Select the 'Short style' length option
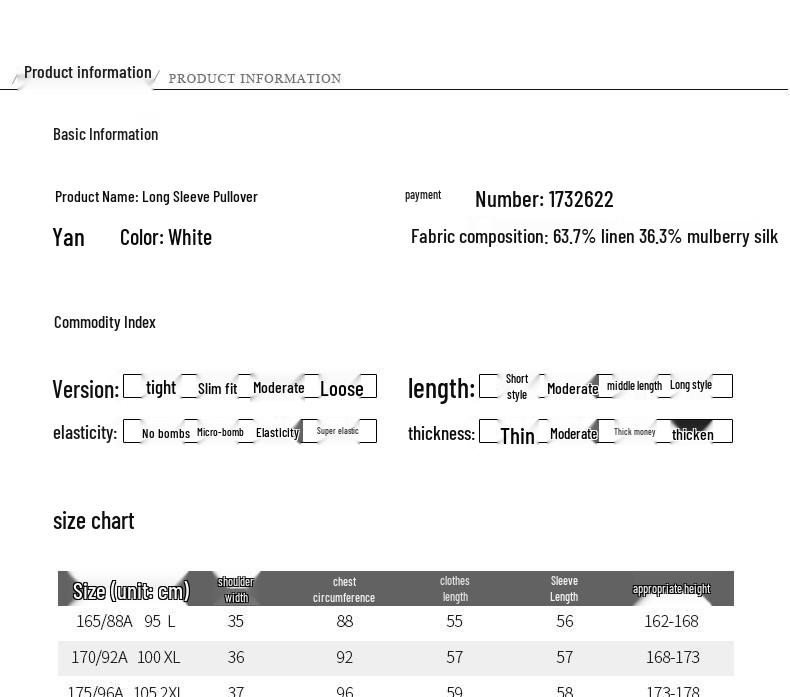 (490, 386)
